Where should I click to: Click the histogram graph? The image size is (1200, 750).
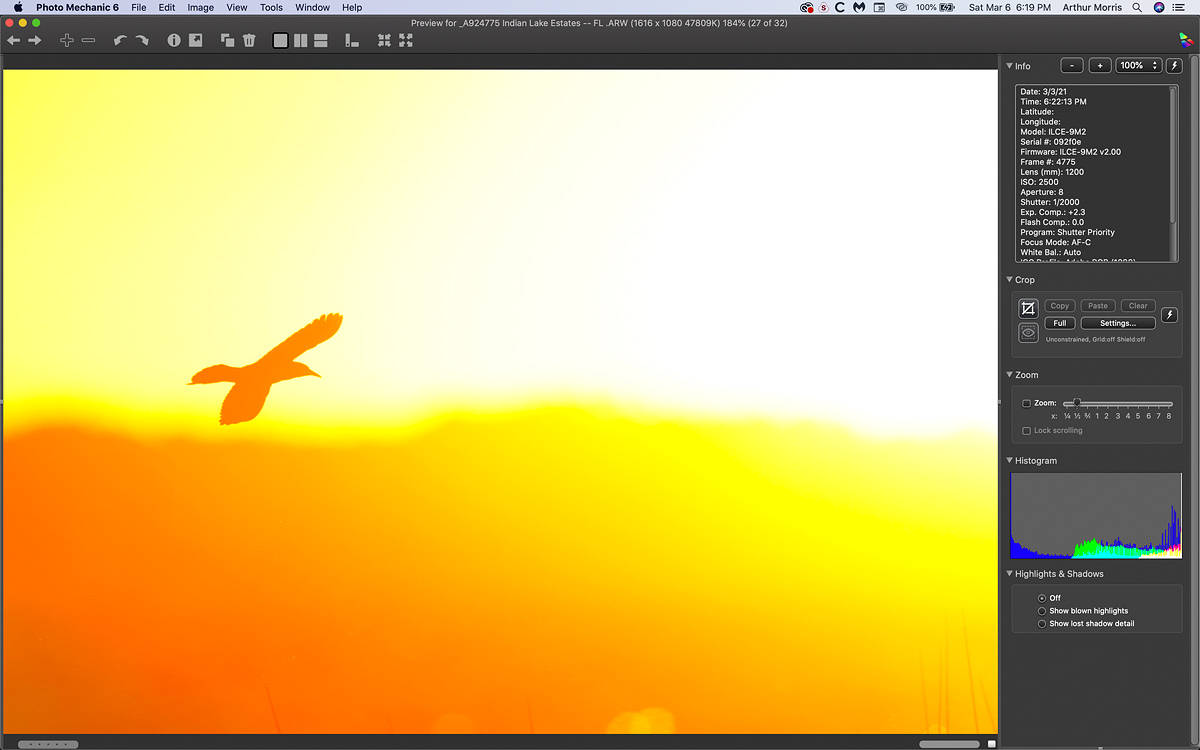[x=1096, y=515]
